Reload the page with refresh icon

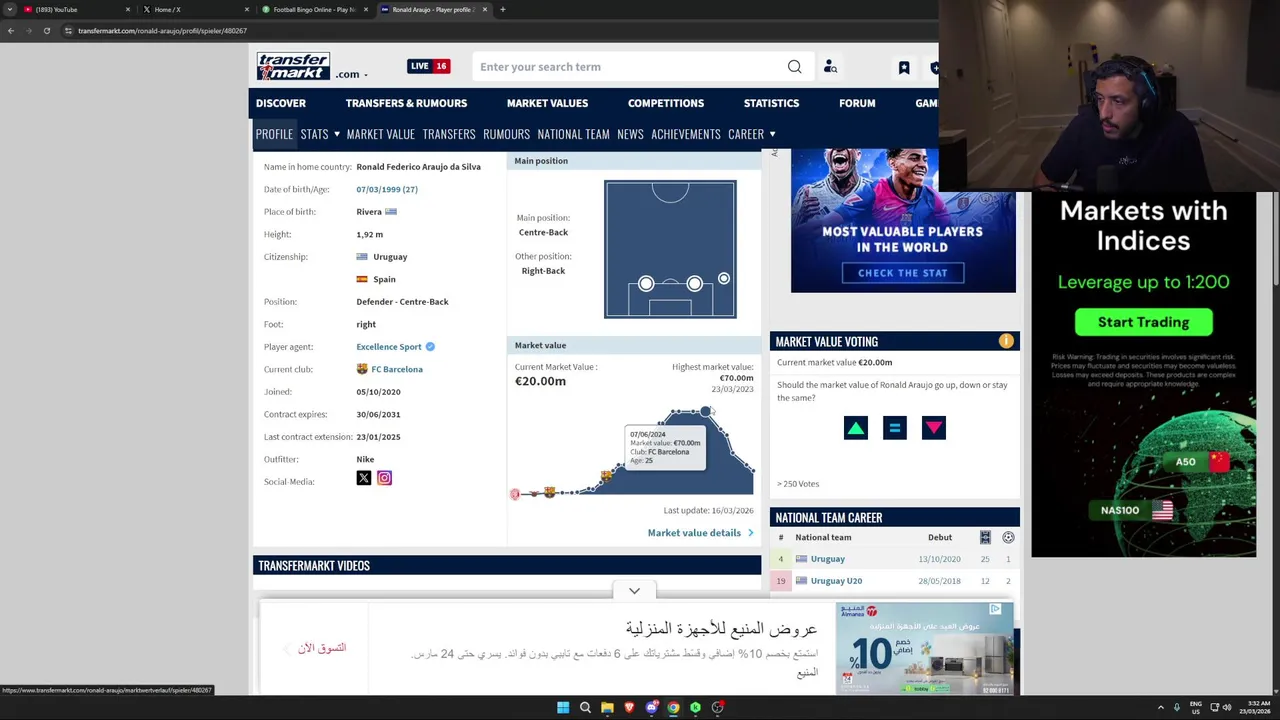click(x=46, y=31)
